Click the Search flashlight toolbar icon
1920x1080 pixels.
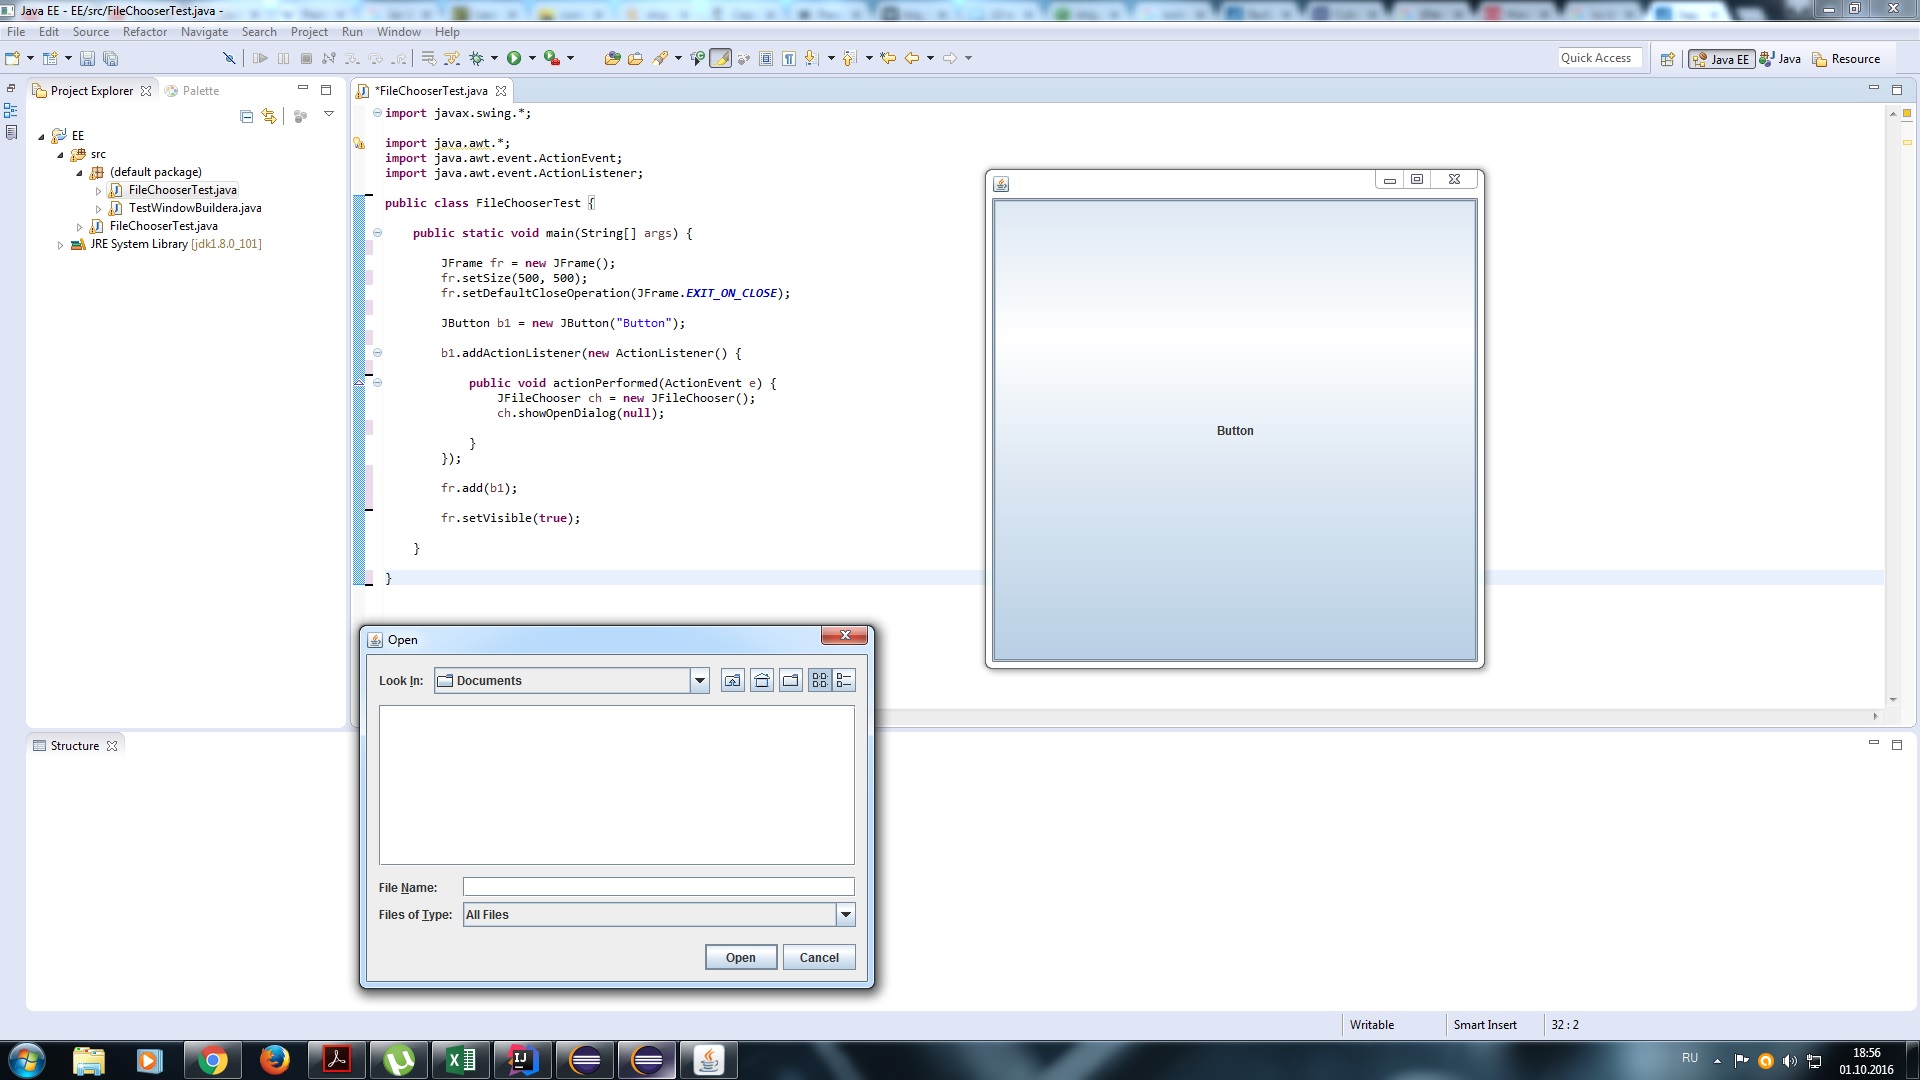pos(660,58)
